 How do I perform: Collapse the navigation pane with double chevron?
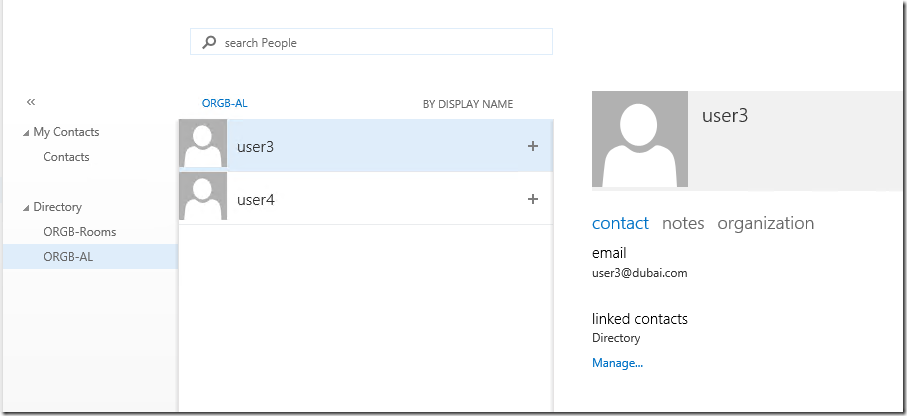pyautogui.click(x=31, y=102)
